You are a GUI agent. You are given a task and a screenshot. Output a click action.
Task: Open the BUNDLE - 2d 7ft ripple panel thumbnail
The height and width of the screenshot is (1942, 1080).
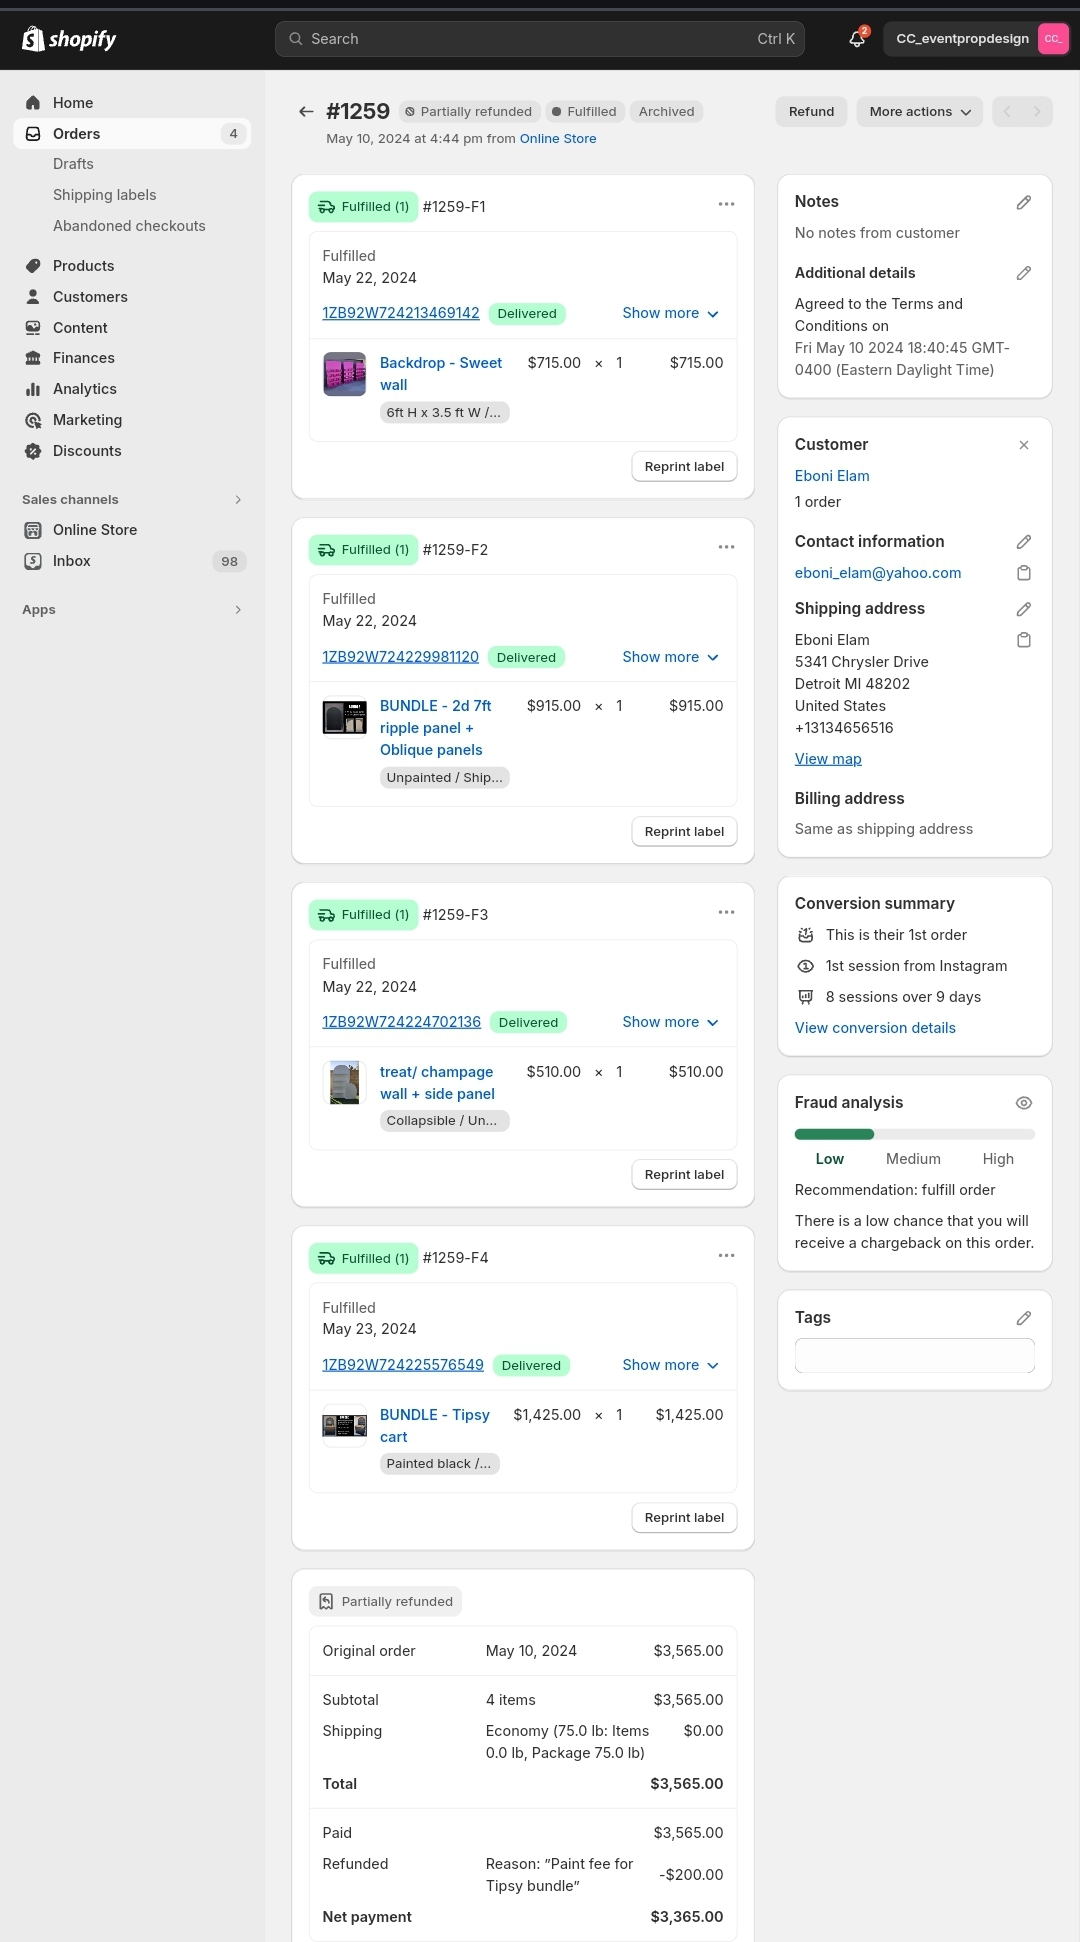[x=344, y=717]
